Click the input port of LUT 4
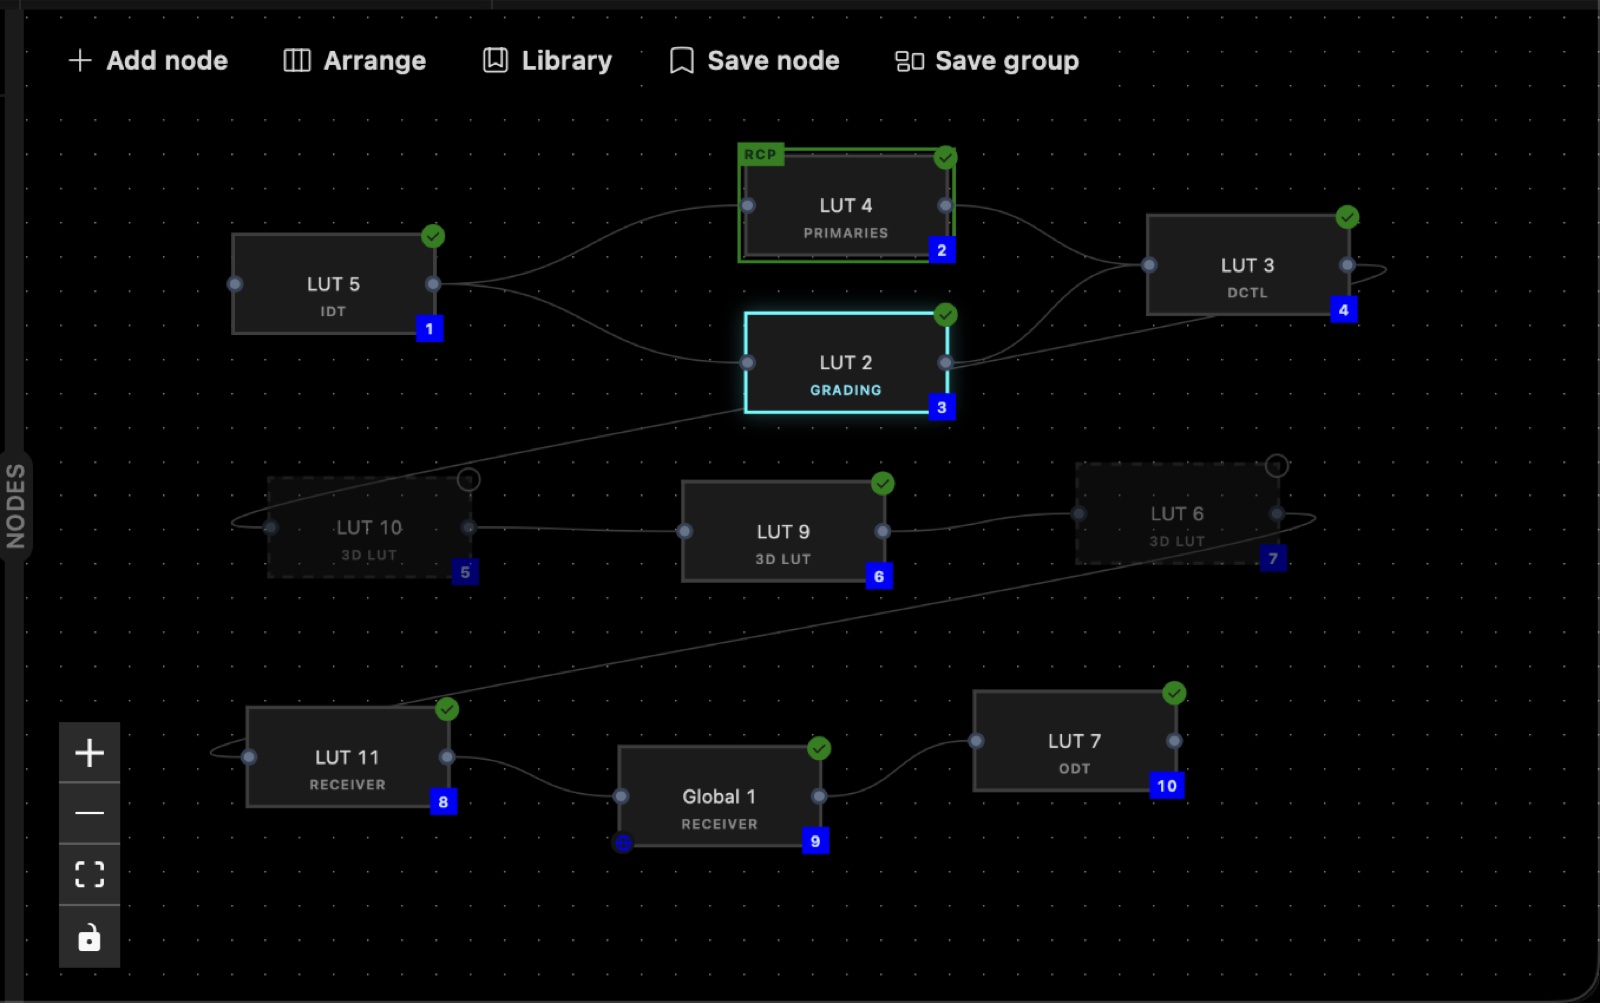The image size is (1600, 1003). (x=747, y=206)
